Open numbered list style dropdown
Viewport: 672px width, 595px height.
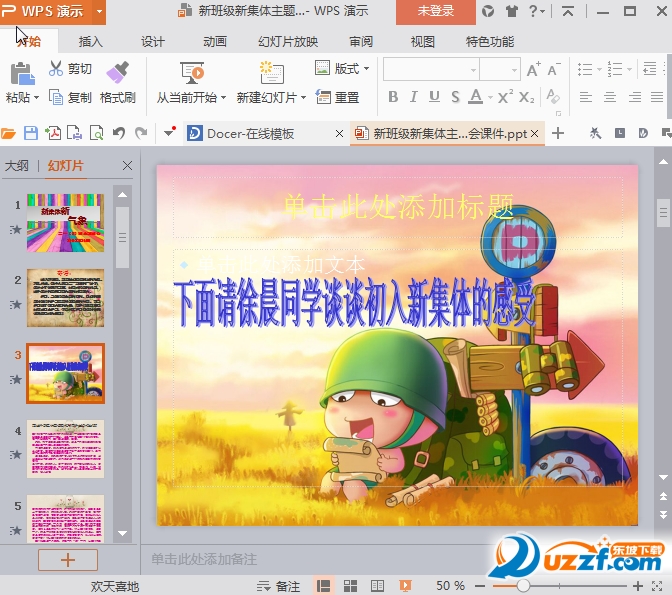pyautogui.click(x=629, y=69)
